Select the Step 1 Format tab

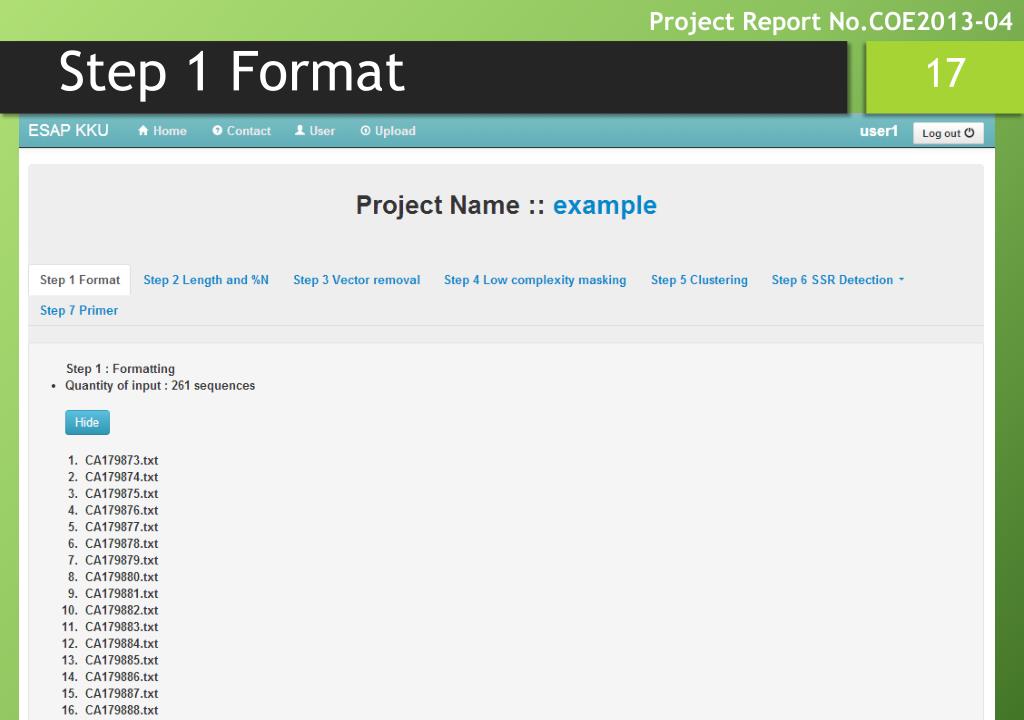click(80, 280)
